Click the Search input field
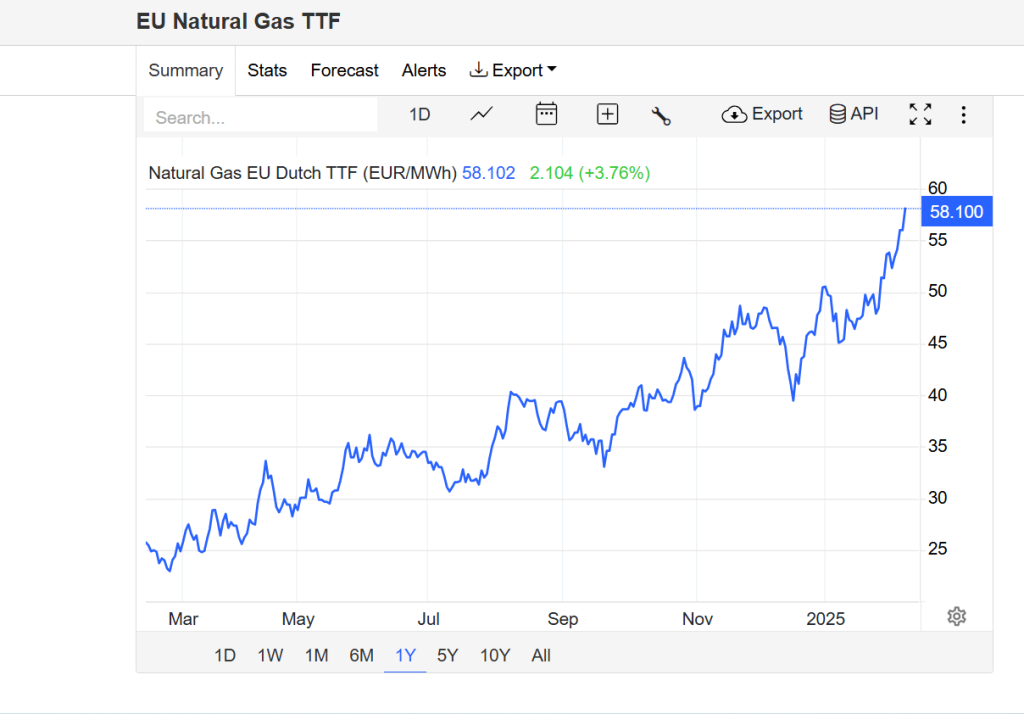This screenshot has width=1024, height=714. click(x=260, y=117)
